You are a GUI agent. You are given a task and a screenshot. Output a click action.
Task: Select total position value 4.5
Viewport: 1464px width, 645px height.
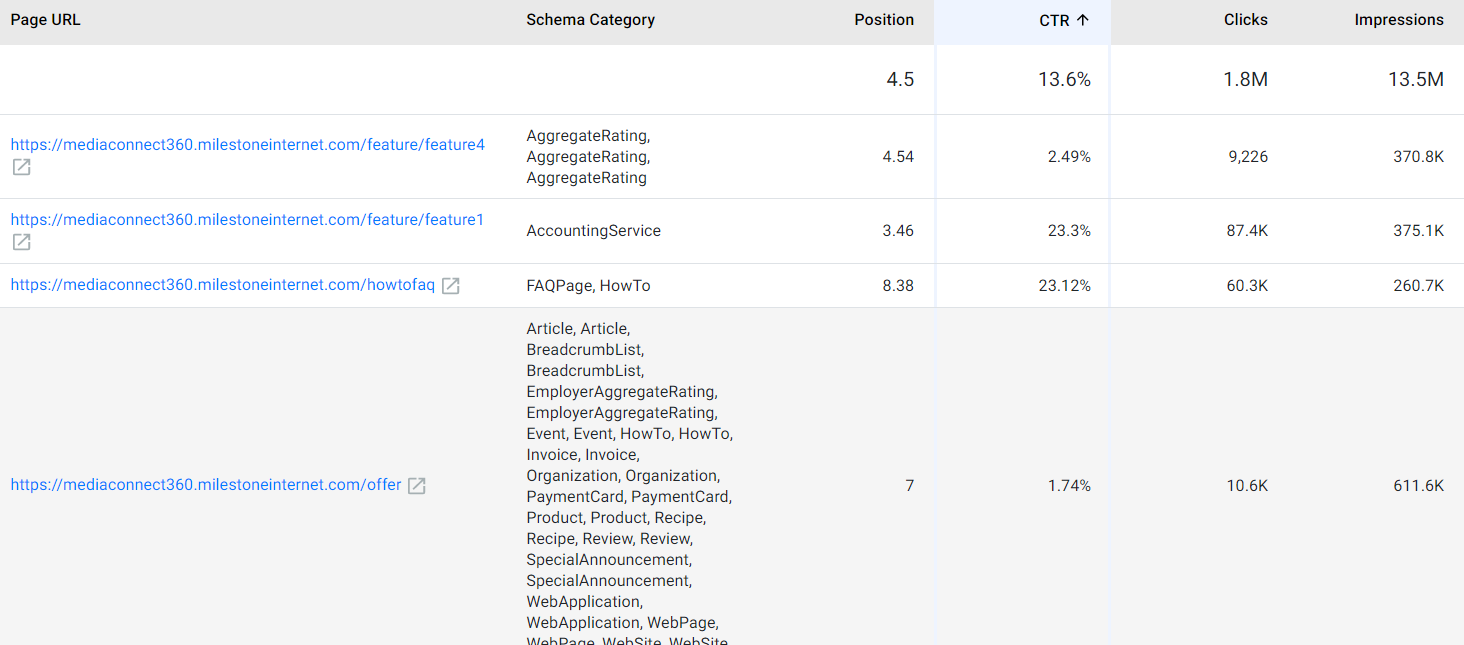900,80
